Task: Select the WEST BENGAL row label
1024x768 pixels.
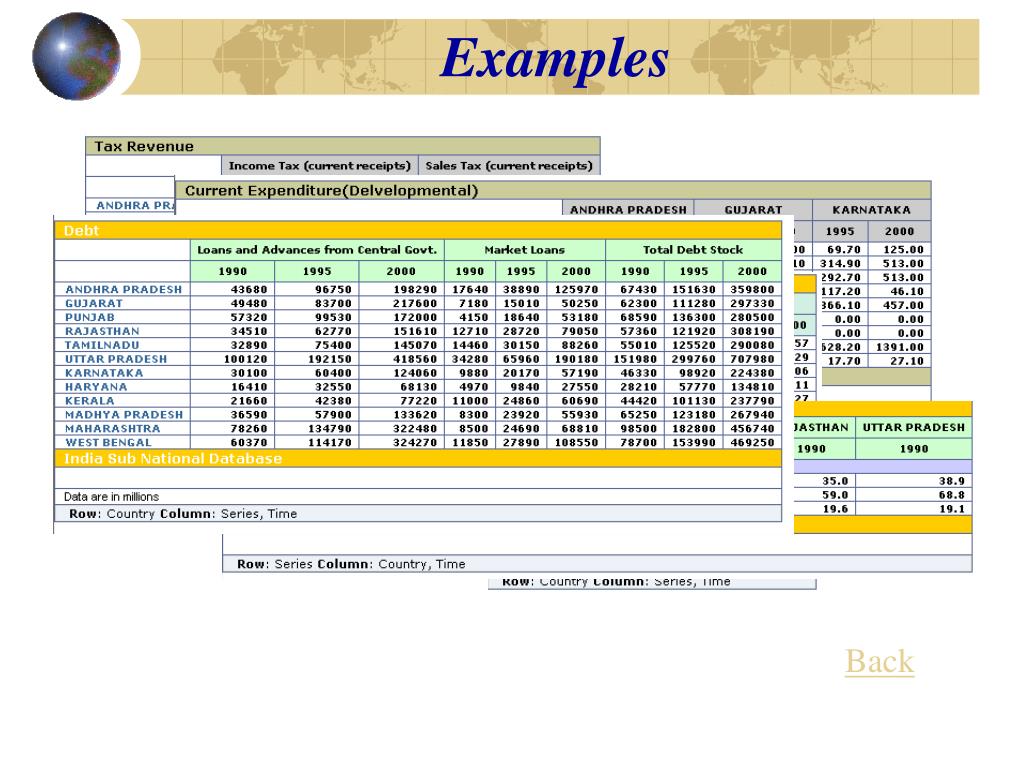Action: coord(108,442)
